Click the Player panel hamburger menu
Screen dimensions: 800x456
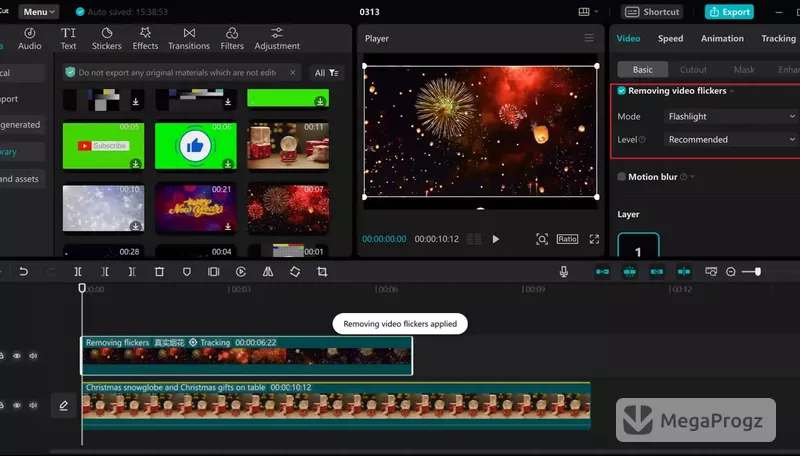pyautogui.click(x=589, y=38)
